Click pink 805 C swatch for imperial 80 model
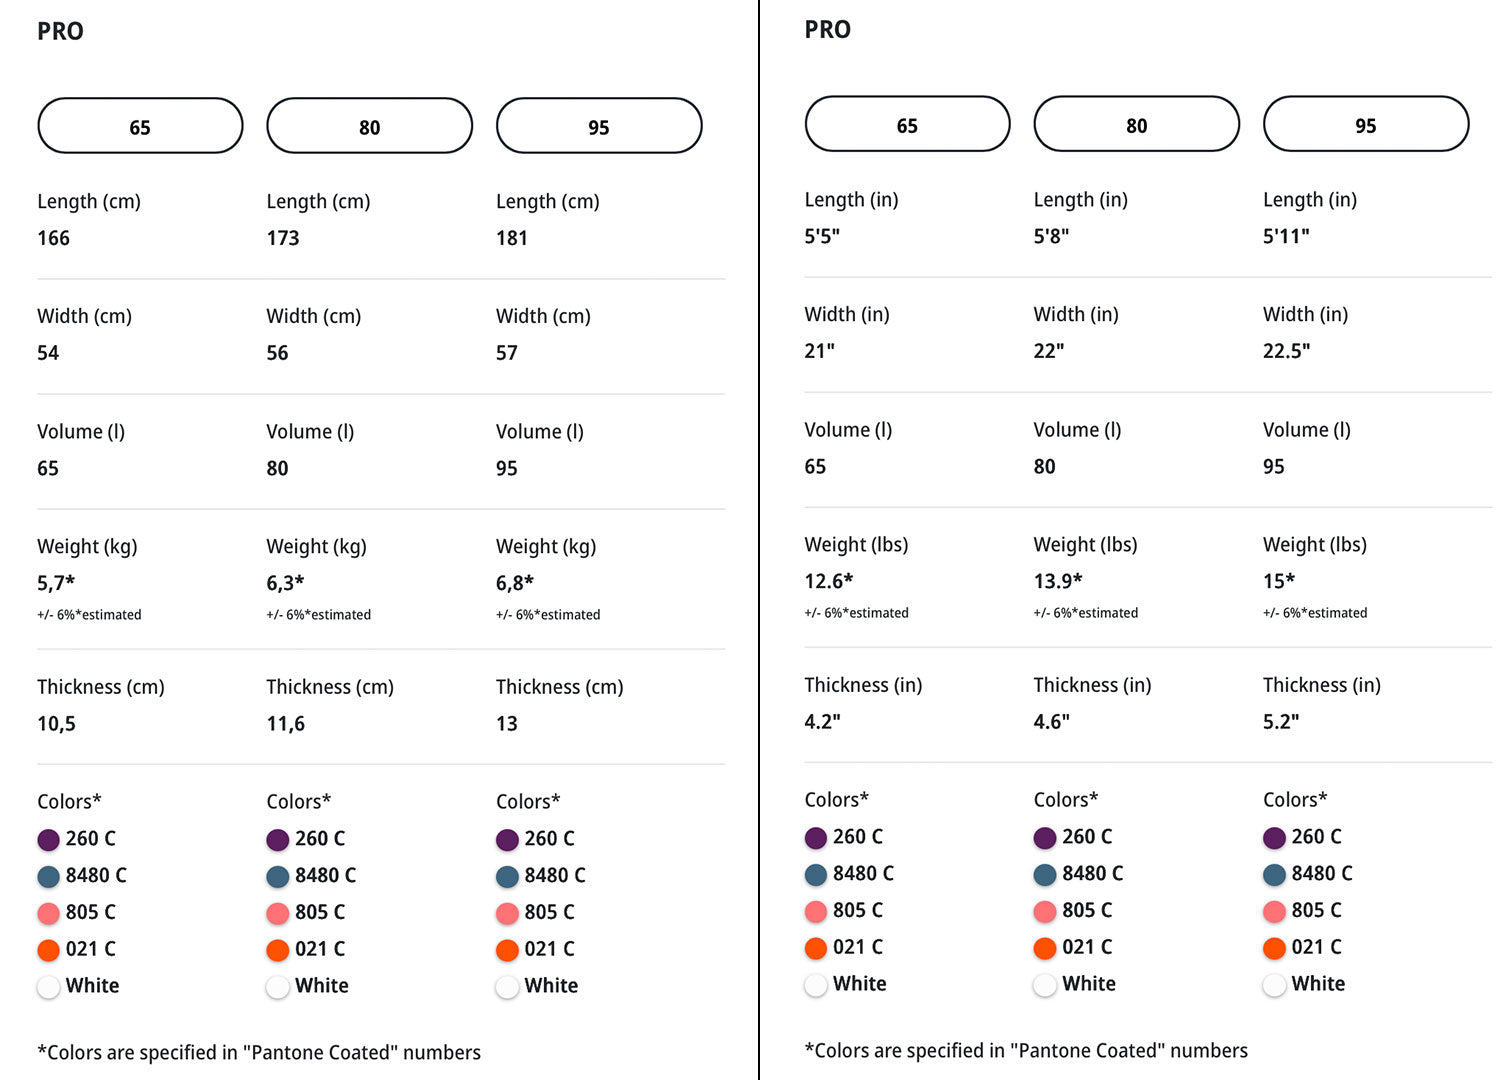This screenshot has height=1080, width=1499. coord(1045,911)
